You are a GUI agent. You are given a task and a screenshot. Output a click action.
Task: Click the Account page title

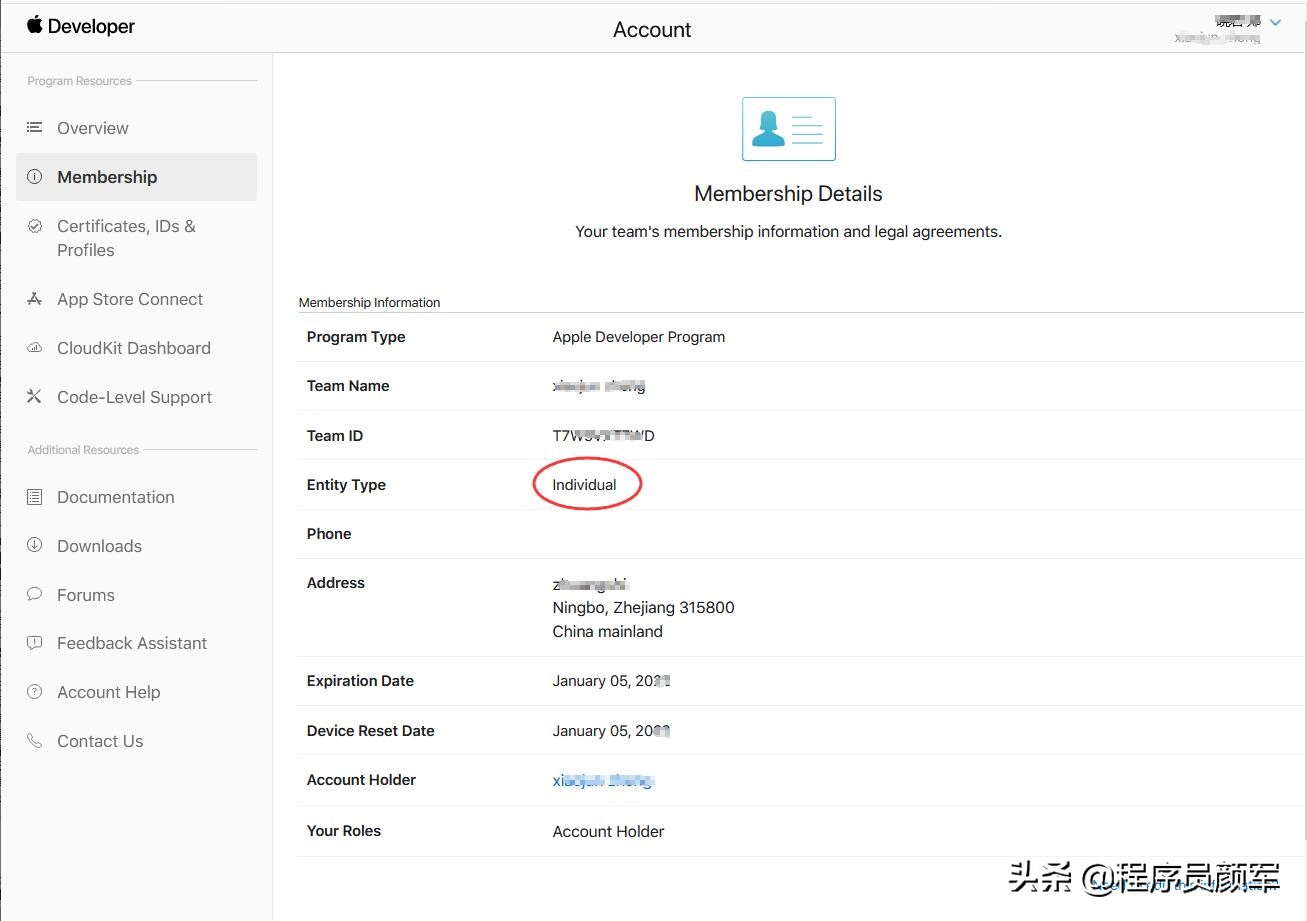[x=652, y=30]
